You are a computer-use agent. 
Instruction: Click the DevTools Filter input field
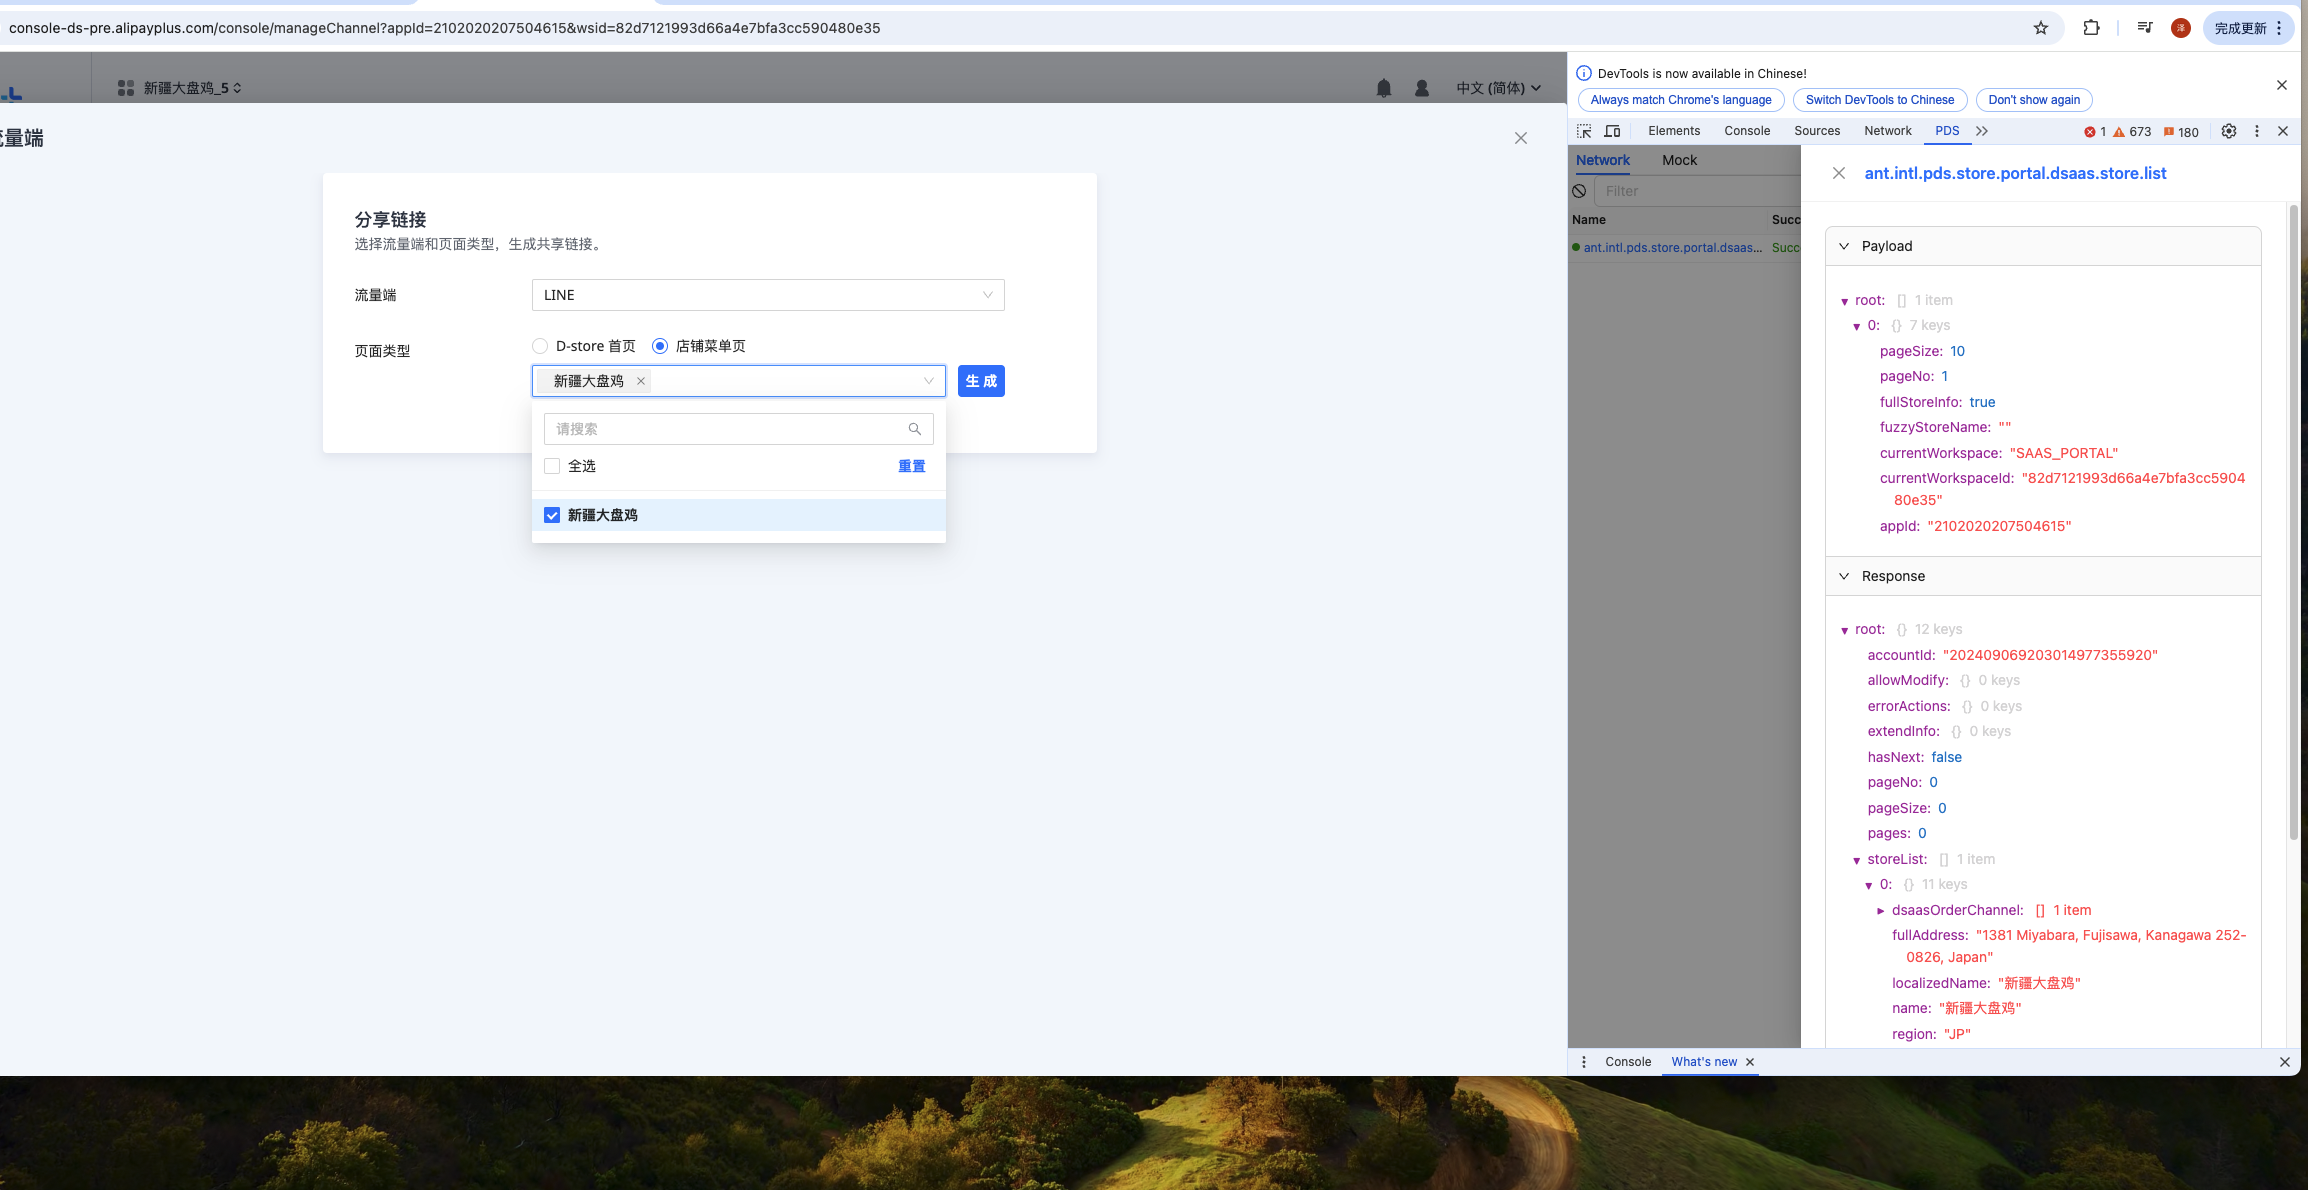coord(1696,191)
